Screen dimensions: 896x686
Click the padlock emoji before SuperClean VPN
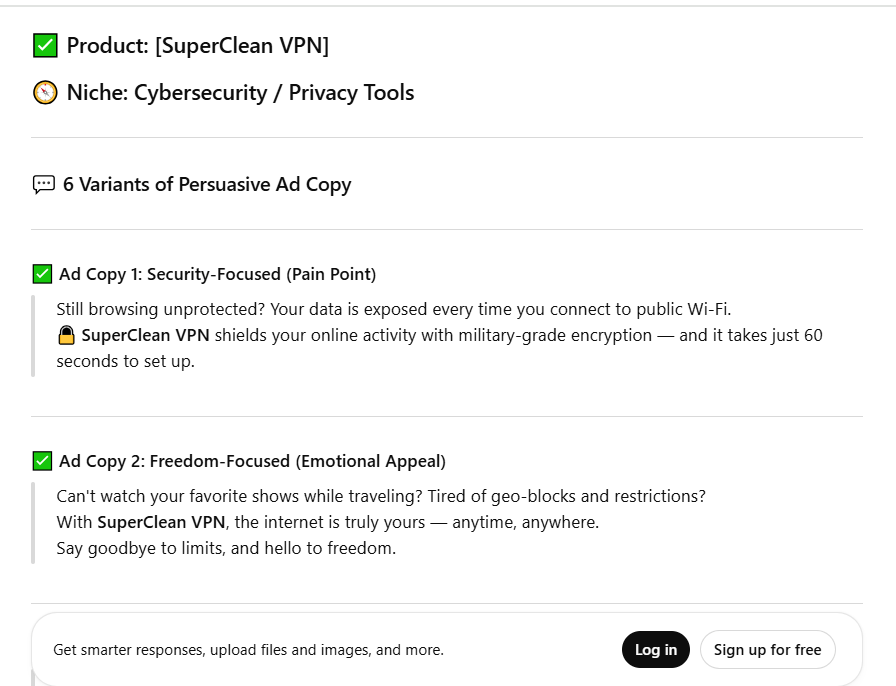[x=66, y=336]
